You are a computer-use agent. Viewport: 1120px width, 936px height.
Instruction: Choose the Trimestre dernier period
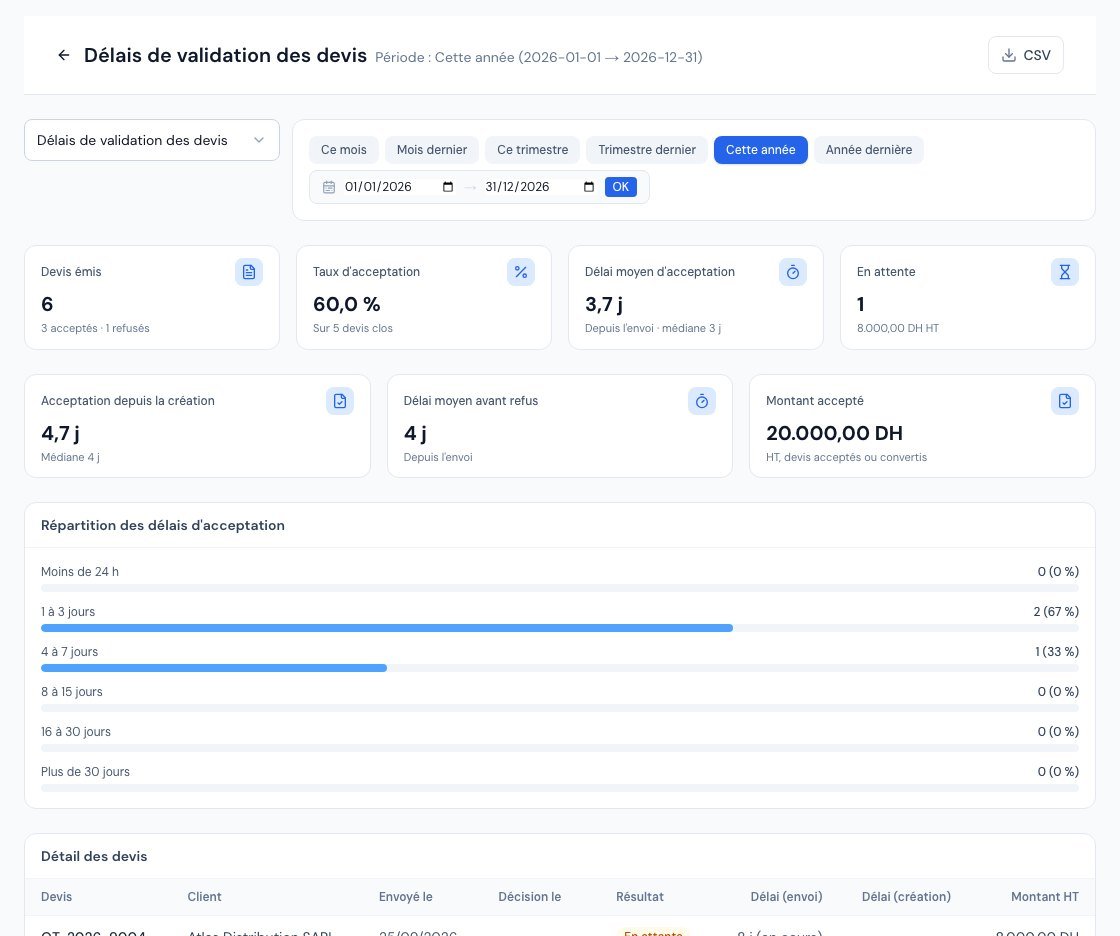click(x=647, y=150)
